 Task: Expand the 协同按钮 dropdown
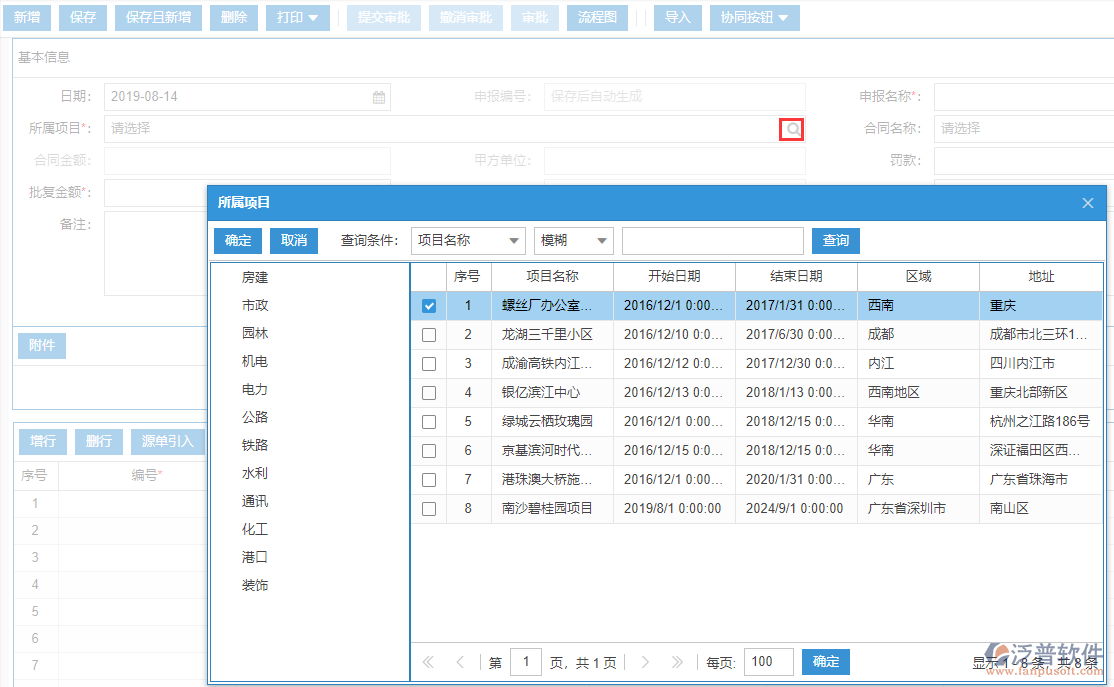pos(754,17)
